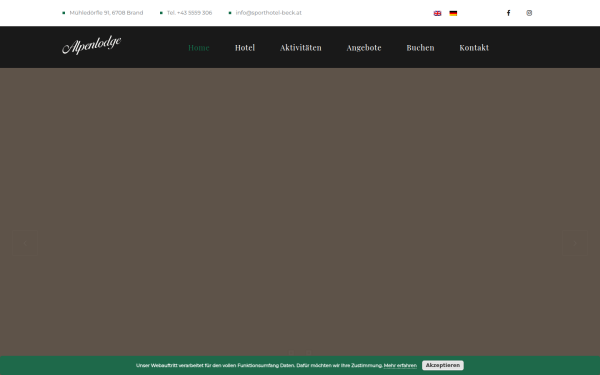Open the Hotel menu

pyautogui.click(x=245, y=47)
